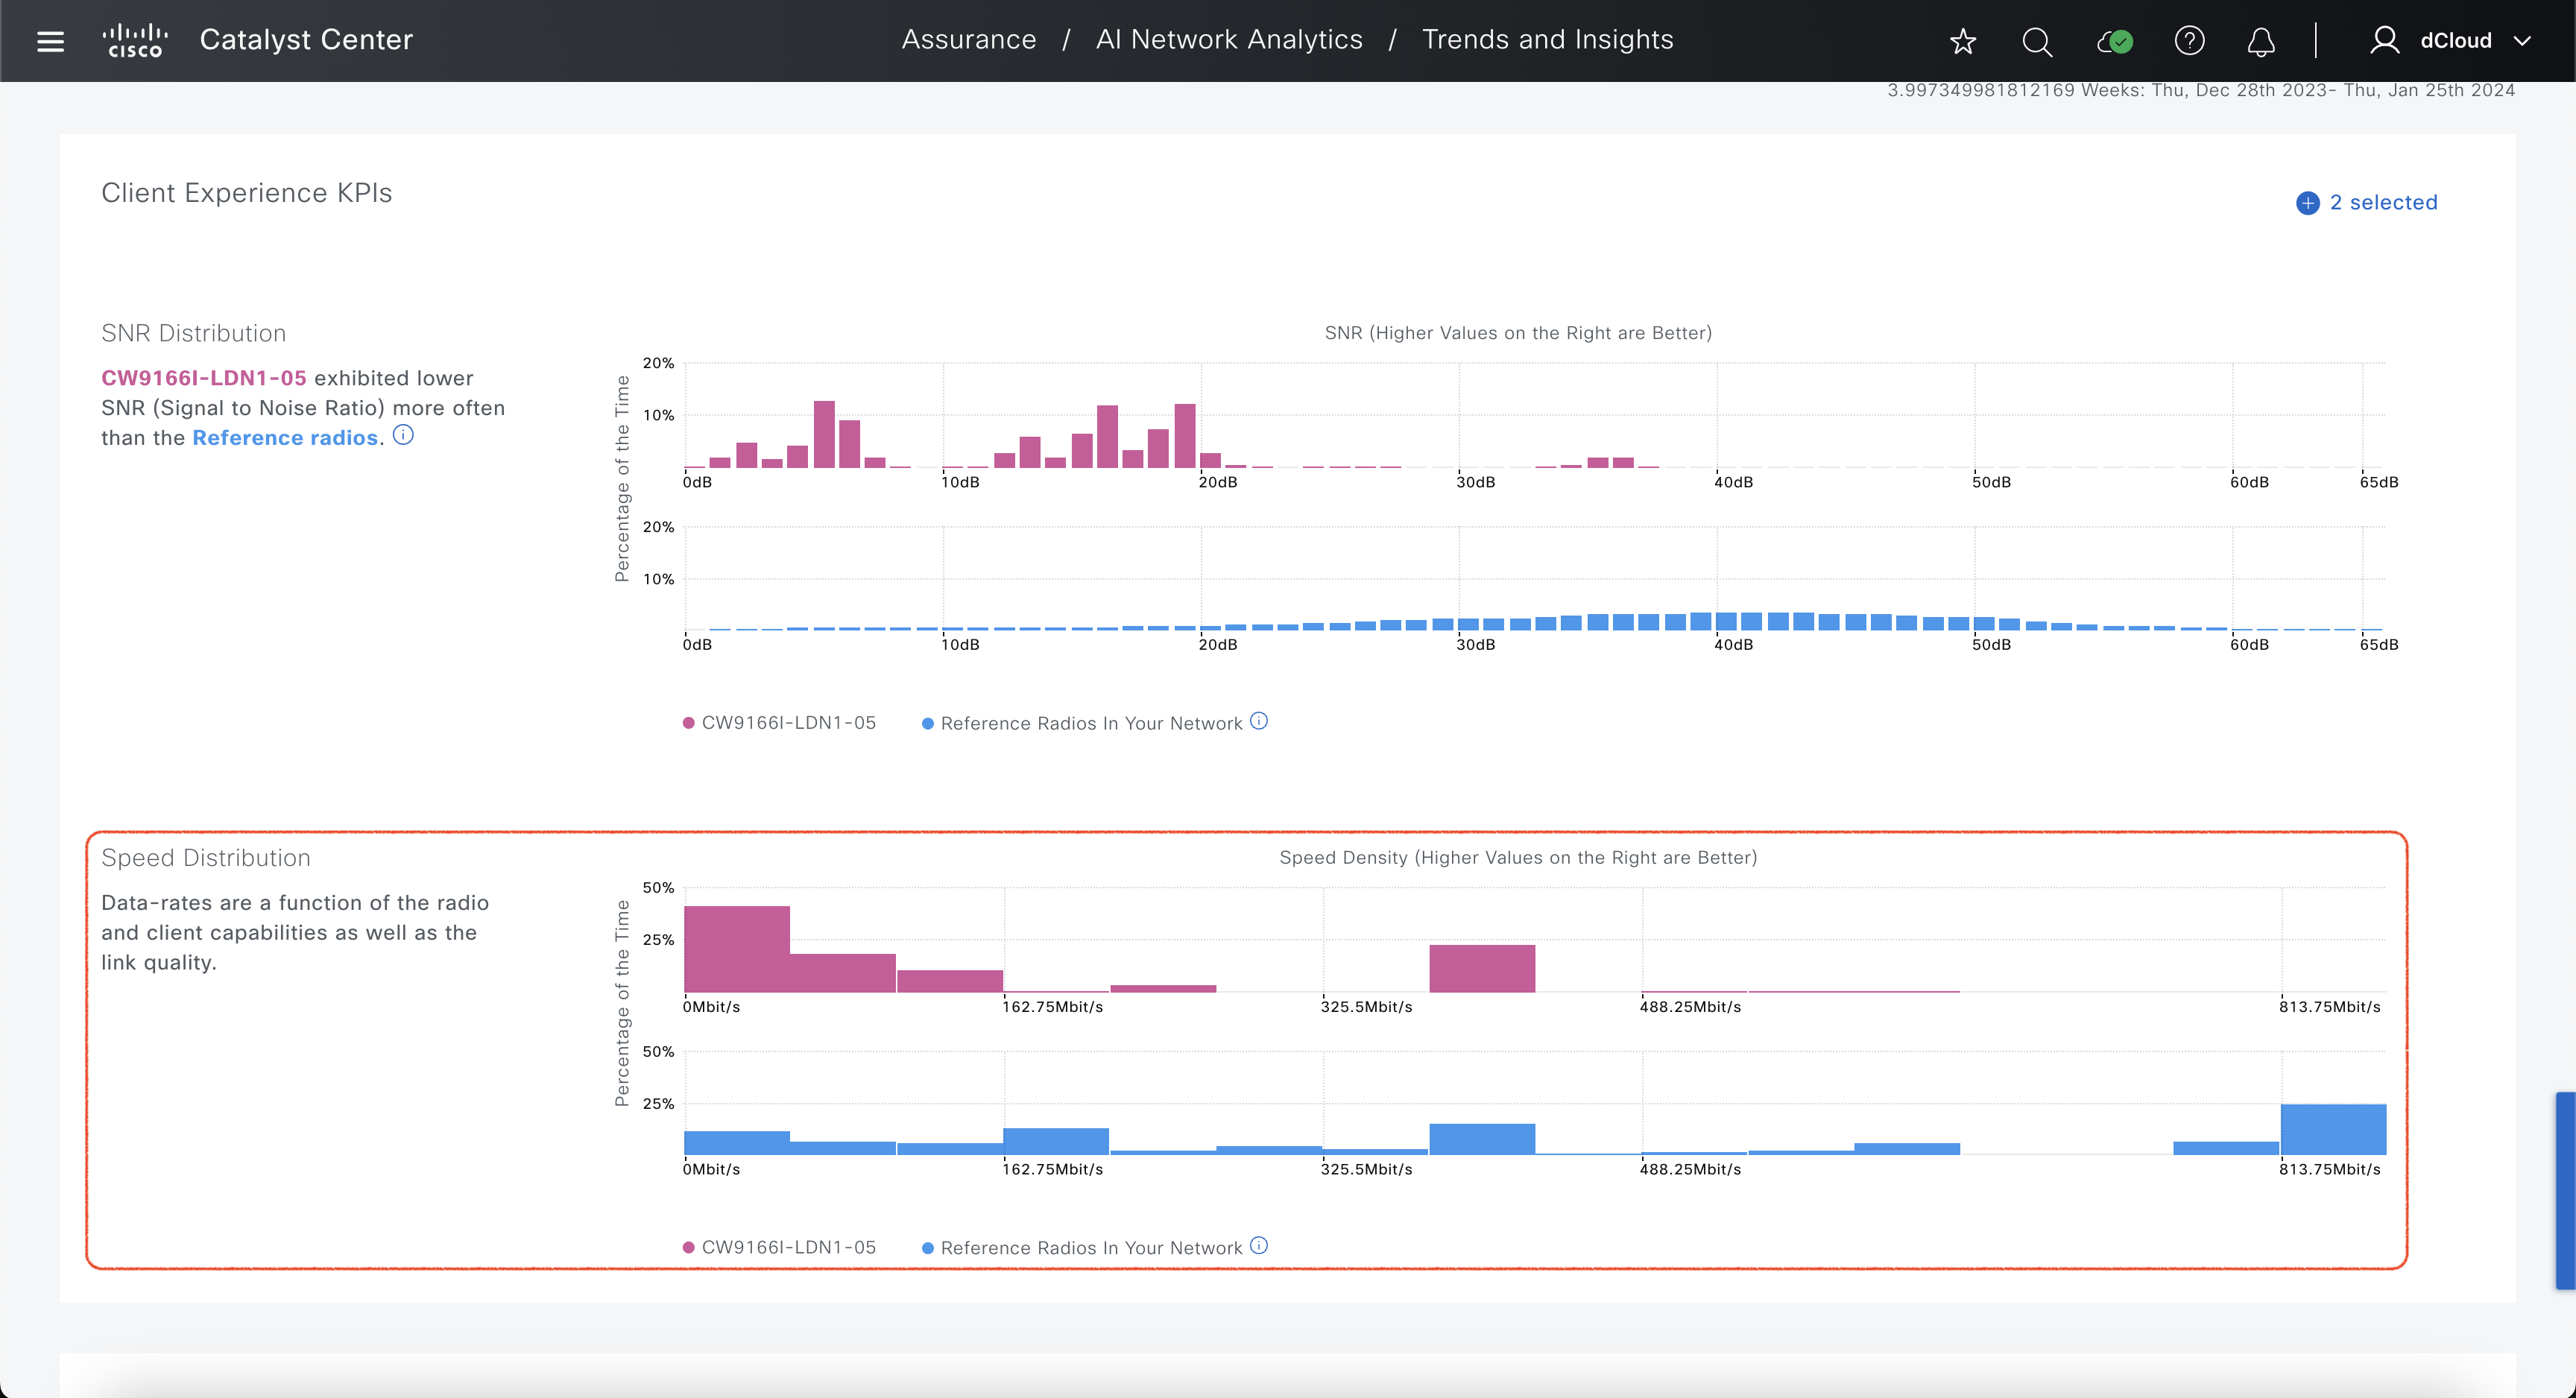
Task: Open the Reference radios link
Action: coord(285,438)
